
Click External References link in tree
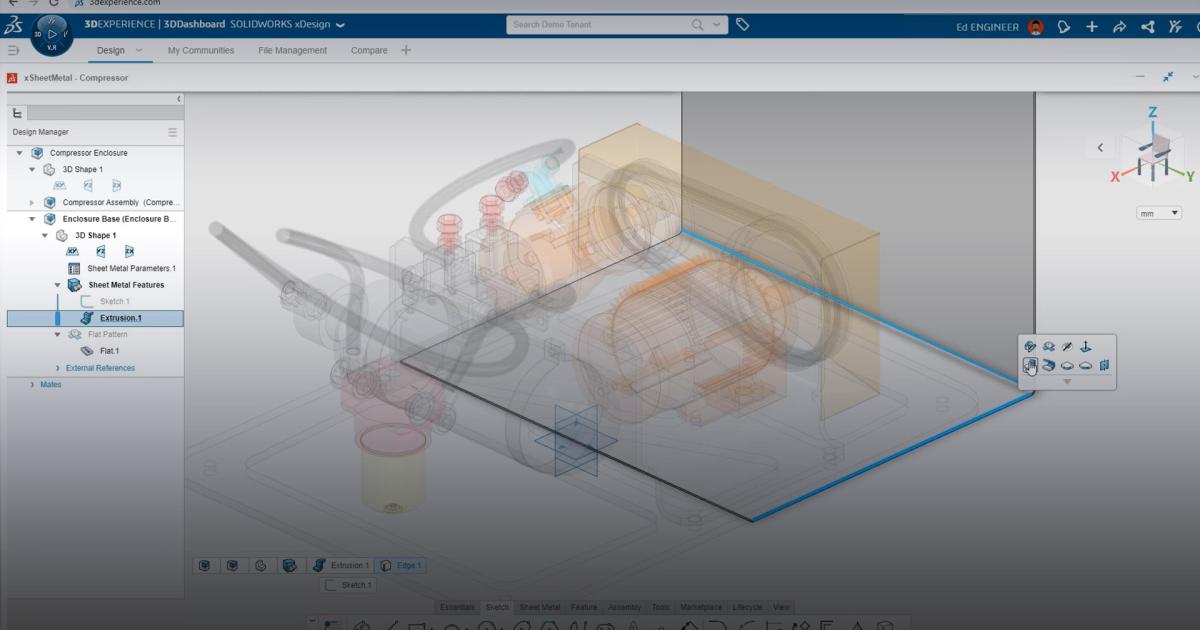100,368
